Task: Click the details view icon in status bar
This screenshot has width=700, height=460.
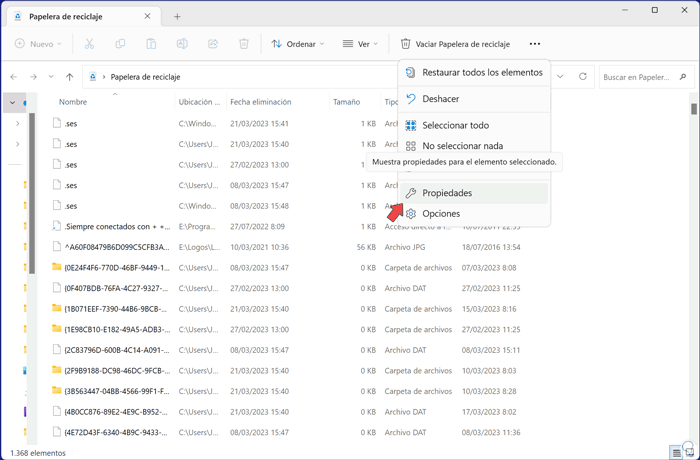Action: point(677,453)
